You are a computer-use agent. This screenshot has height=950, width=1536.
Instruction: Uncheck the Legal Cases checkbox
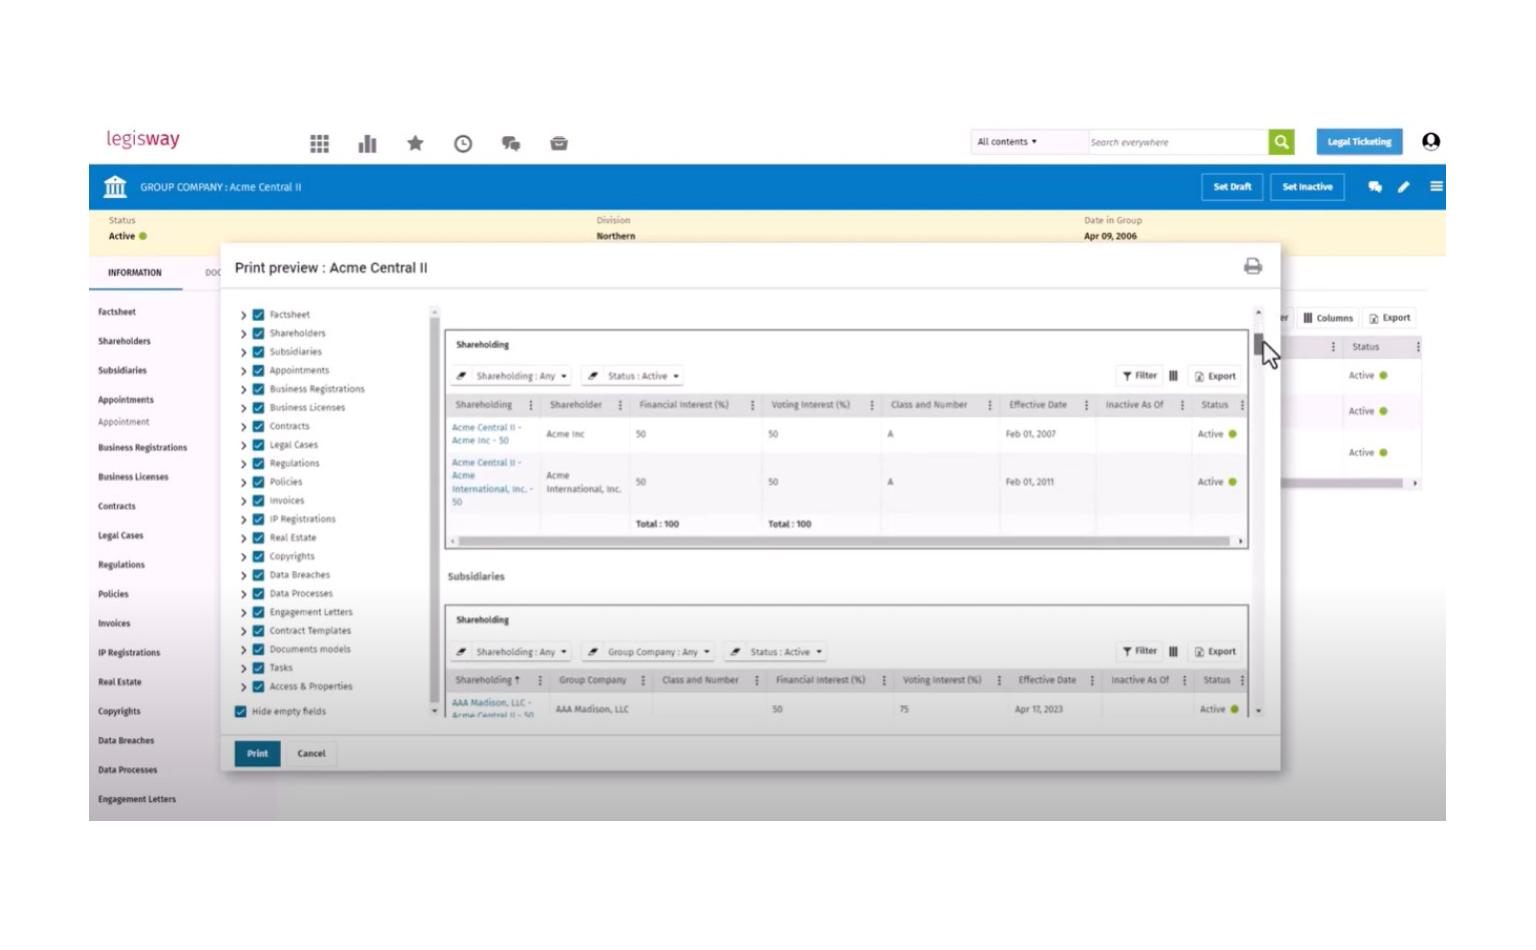pos(258,445)
